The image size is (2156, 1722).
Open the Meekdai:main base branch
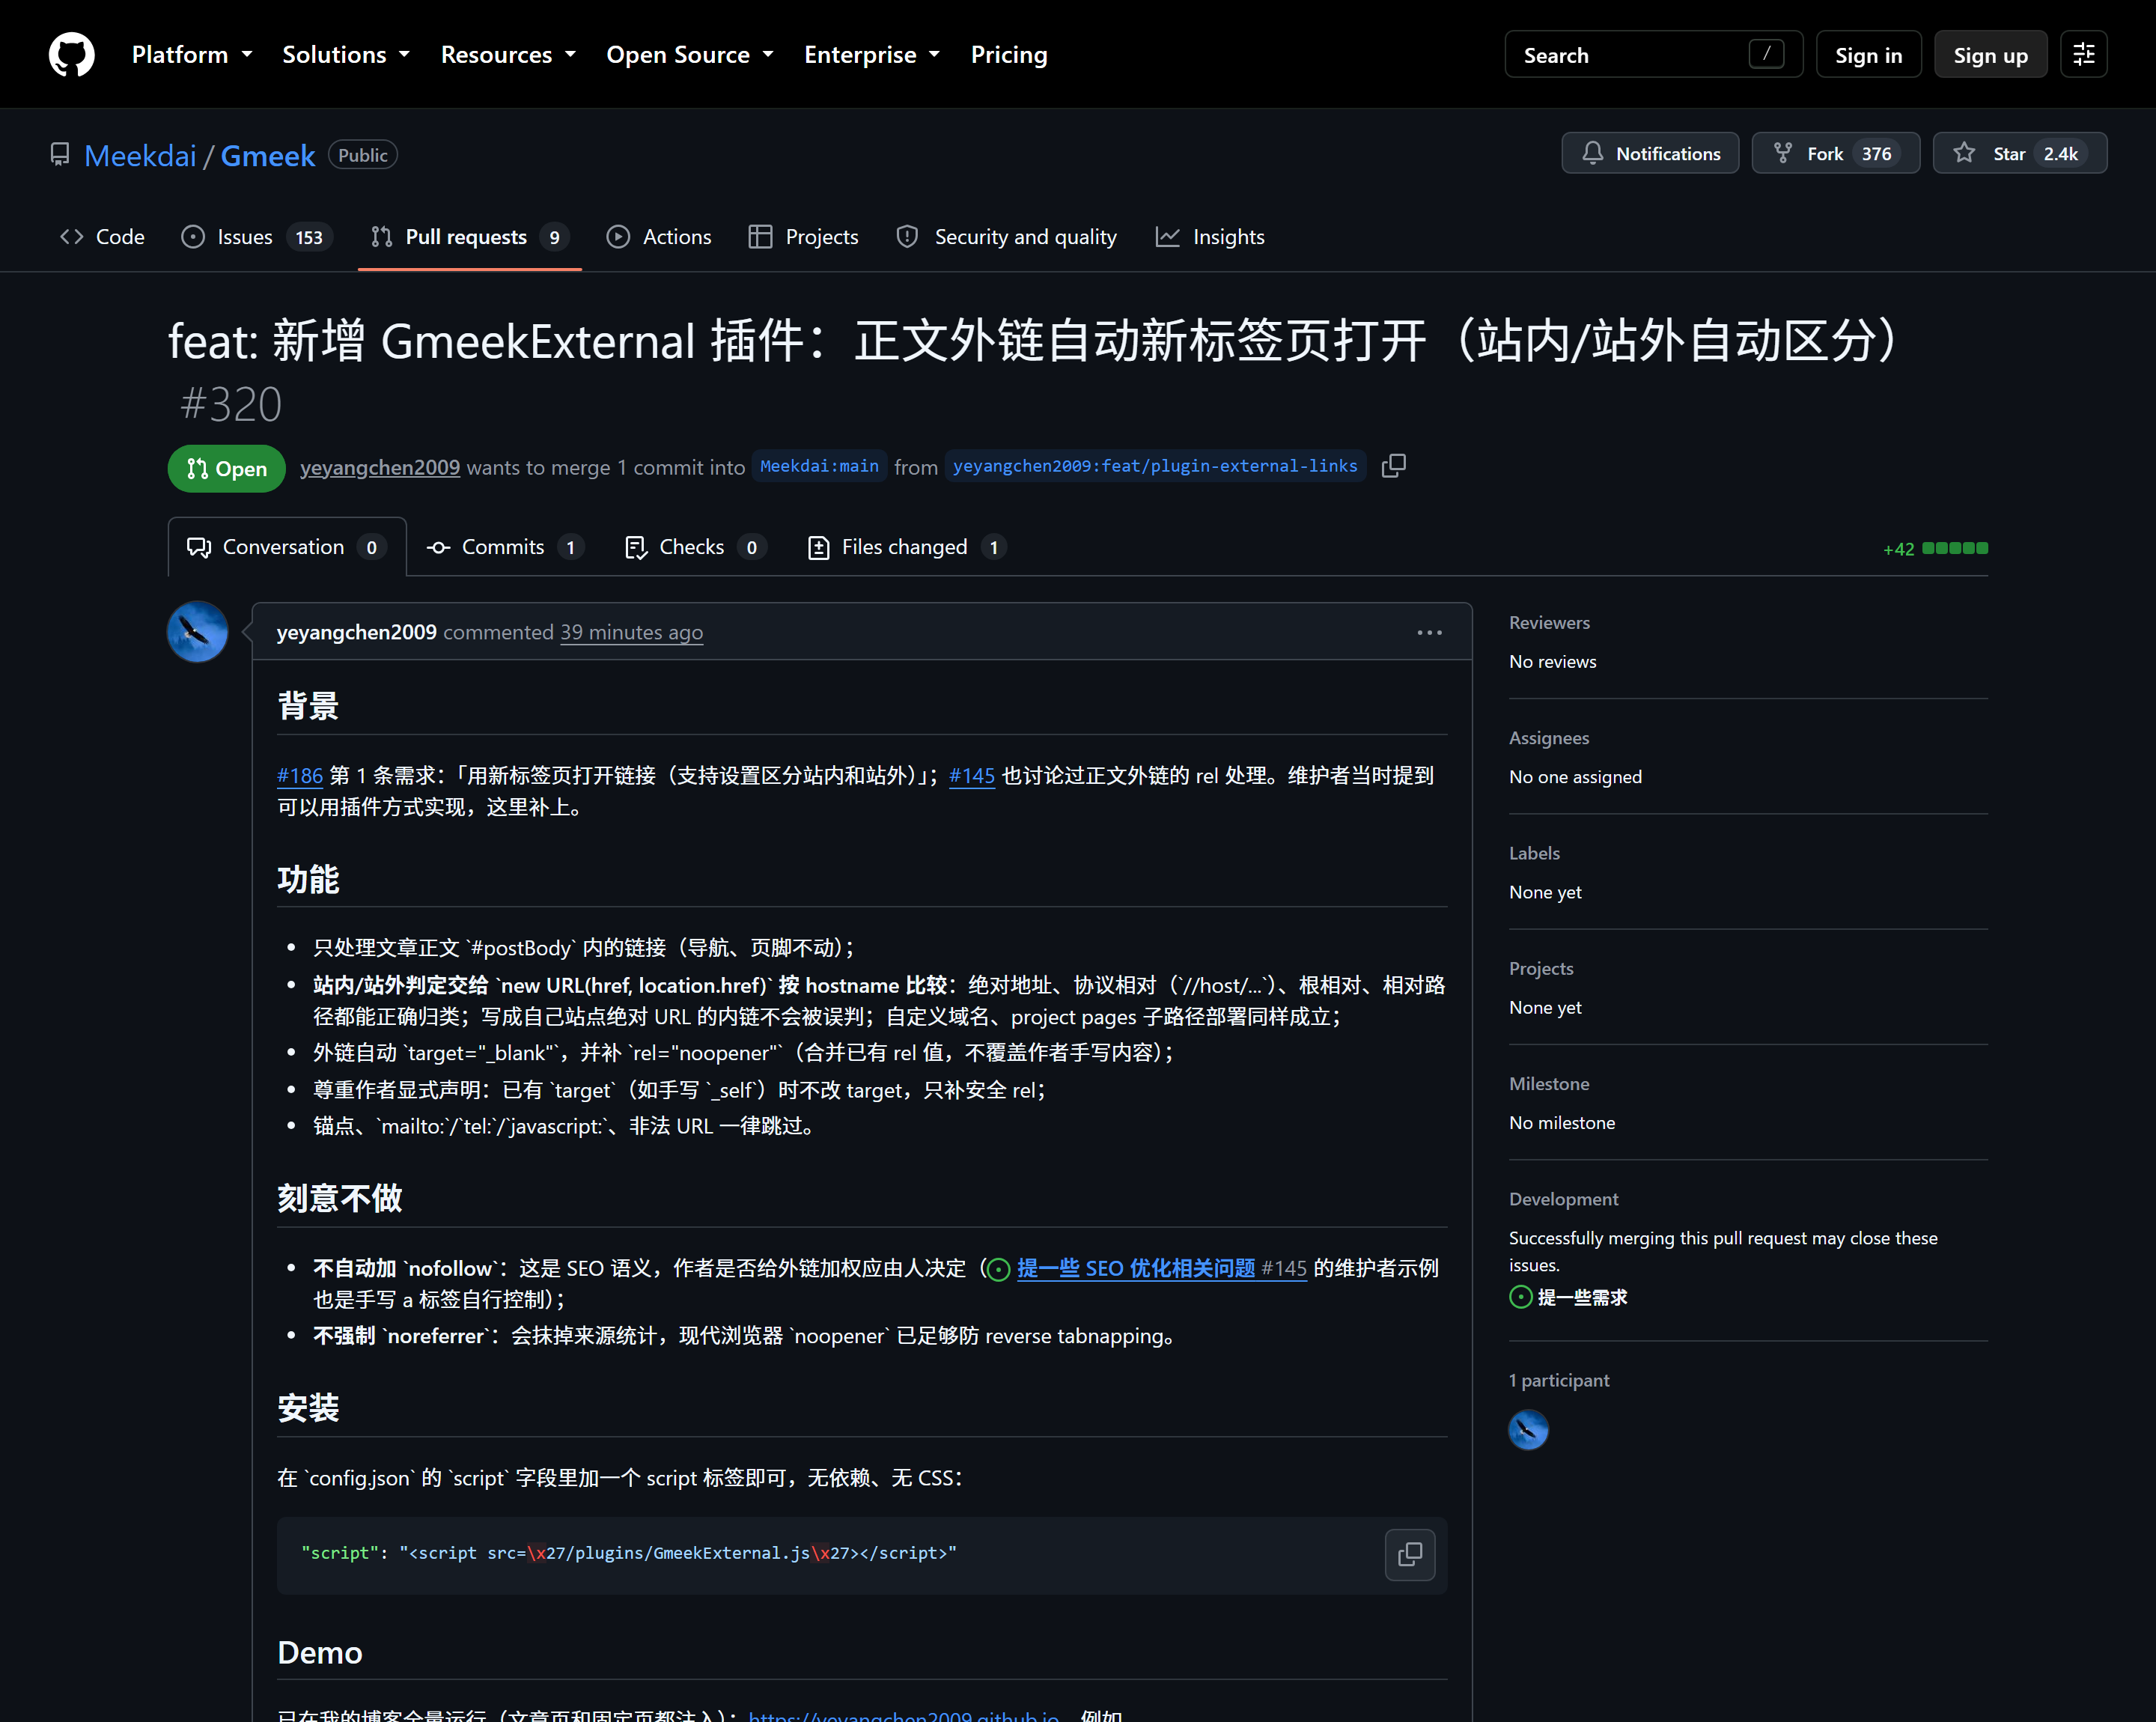point(819,466)
